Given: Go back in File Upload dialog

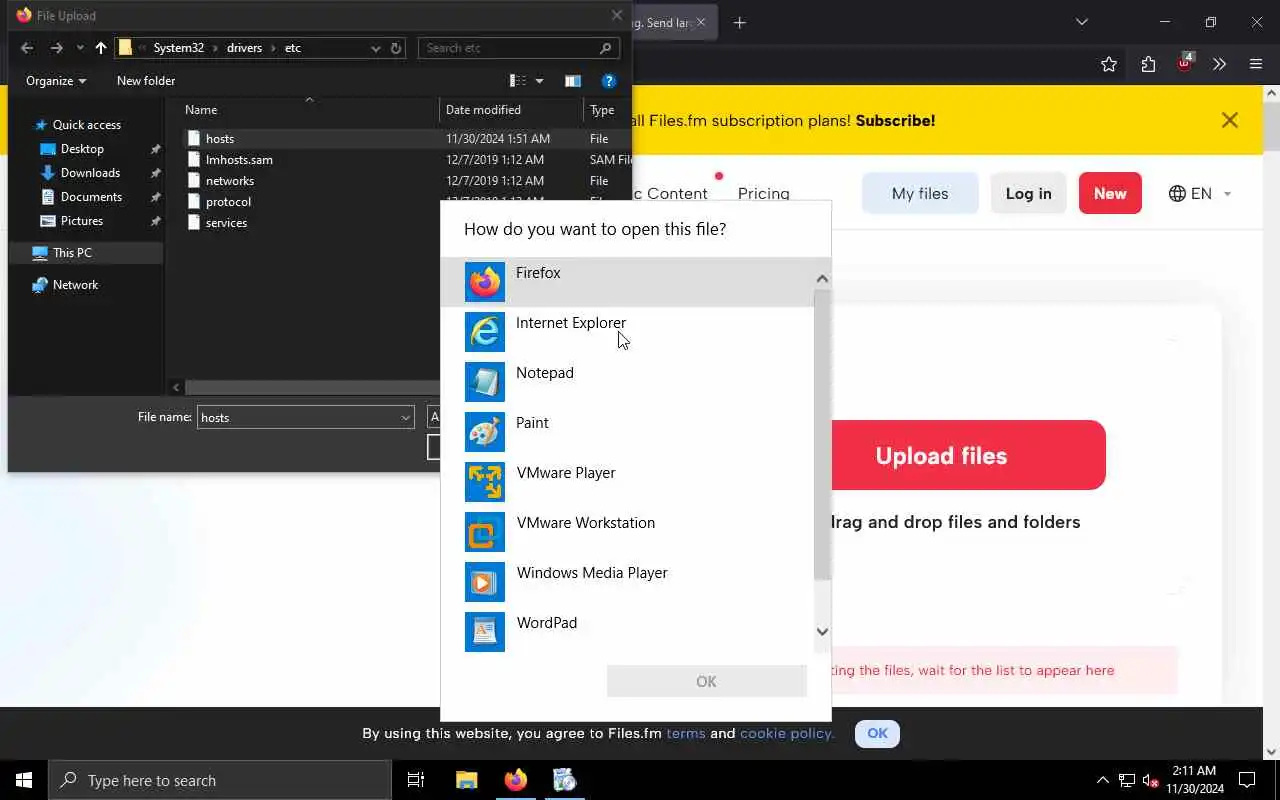Looking at the screenshot, I should (27, 48).
